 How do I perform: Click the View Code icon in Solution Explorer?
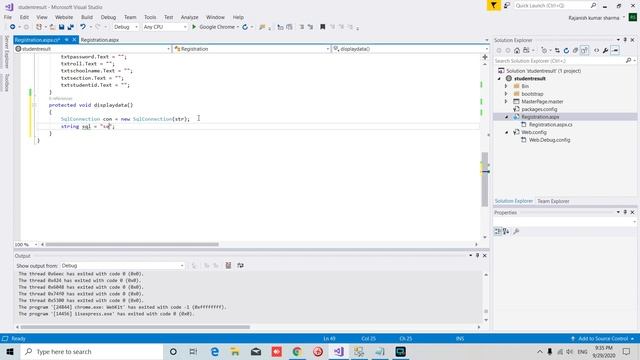pyautogui.click(x=596, y=50)
